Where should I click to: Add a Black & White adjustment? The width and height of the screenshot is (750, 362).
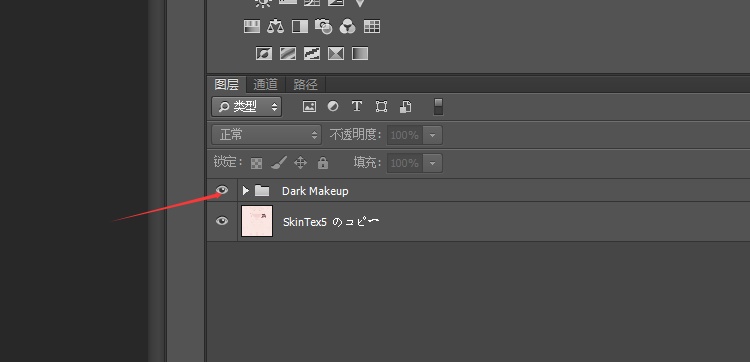(300, 26)
